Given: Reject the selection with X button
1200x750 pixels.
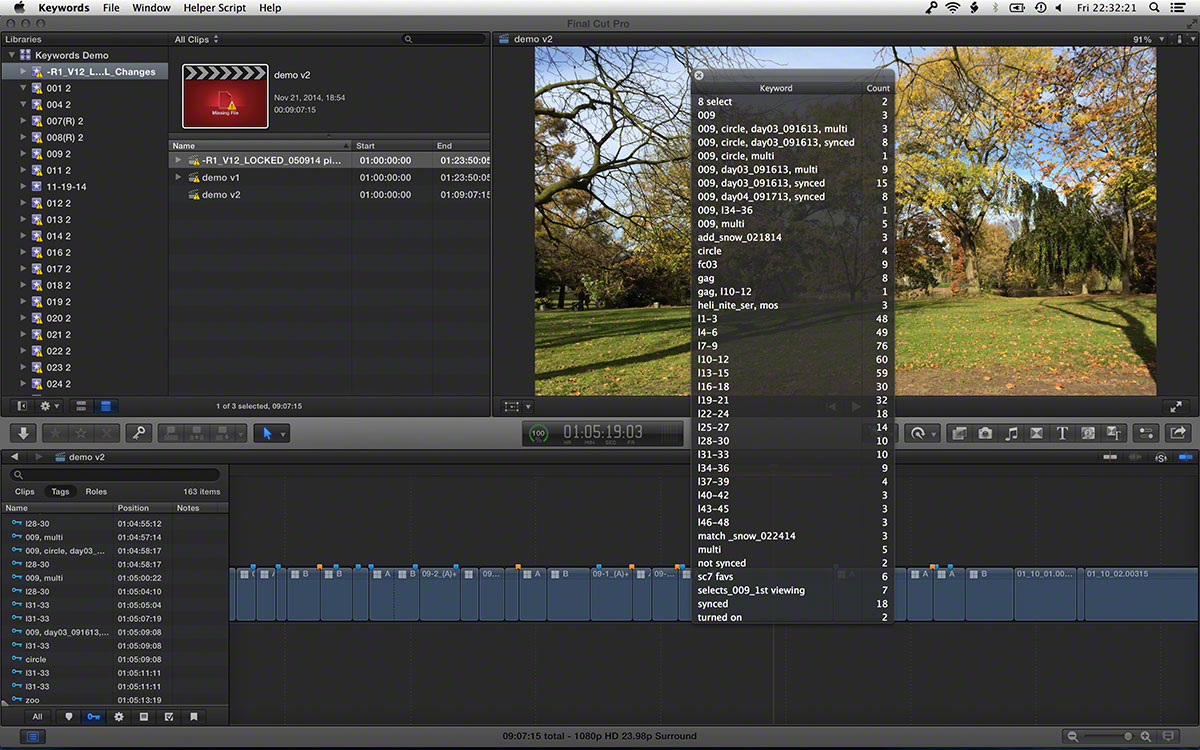Looking at the screenshot, I should coord(107,433).
